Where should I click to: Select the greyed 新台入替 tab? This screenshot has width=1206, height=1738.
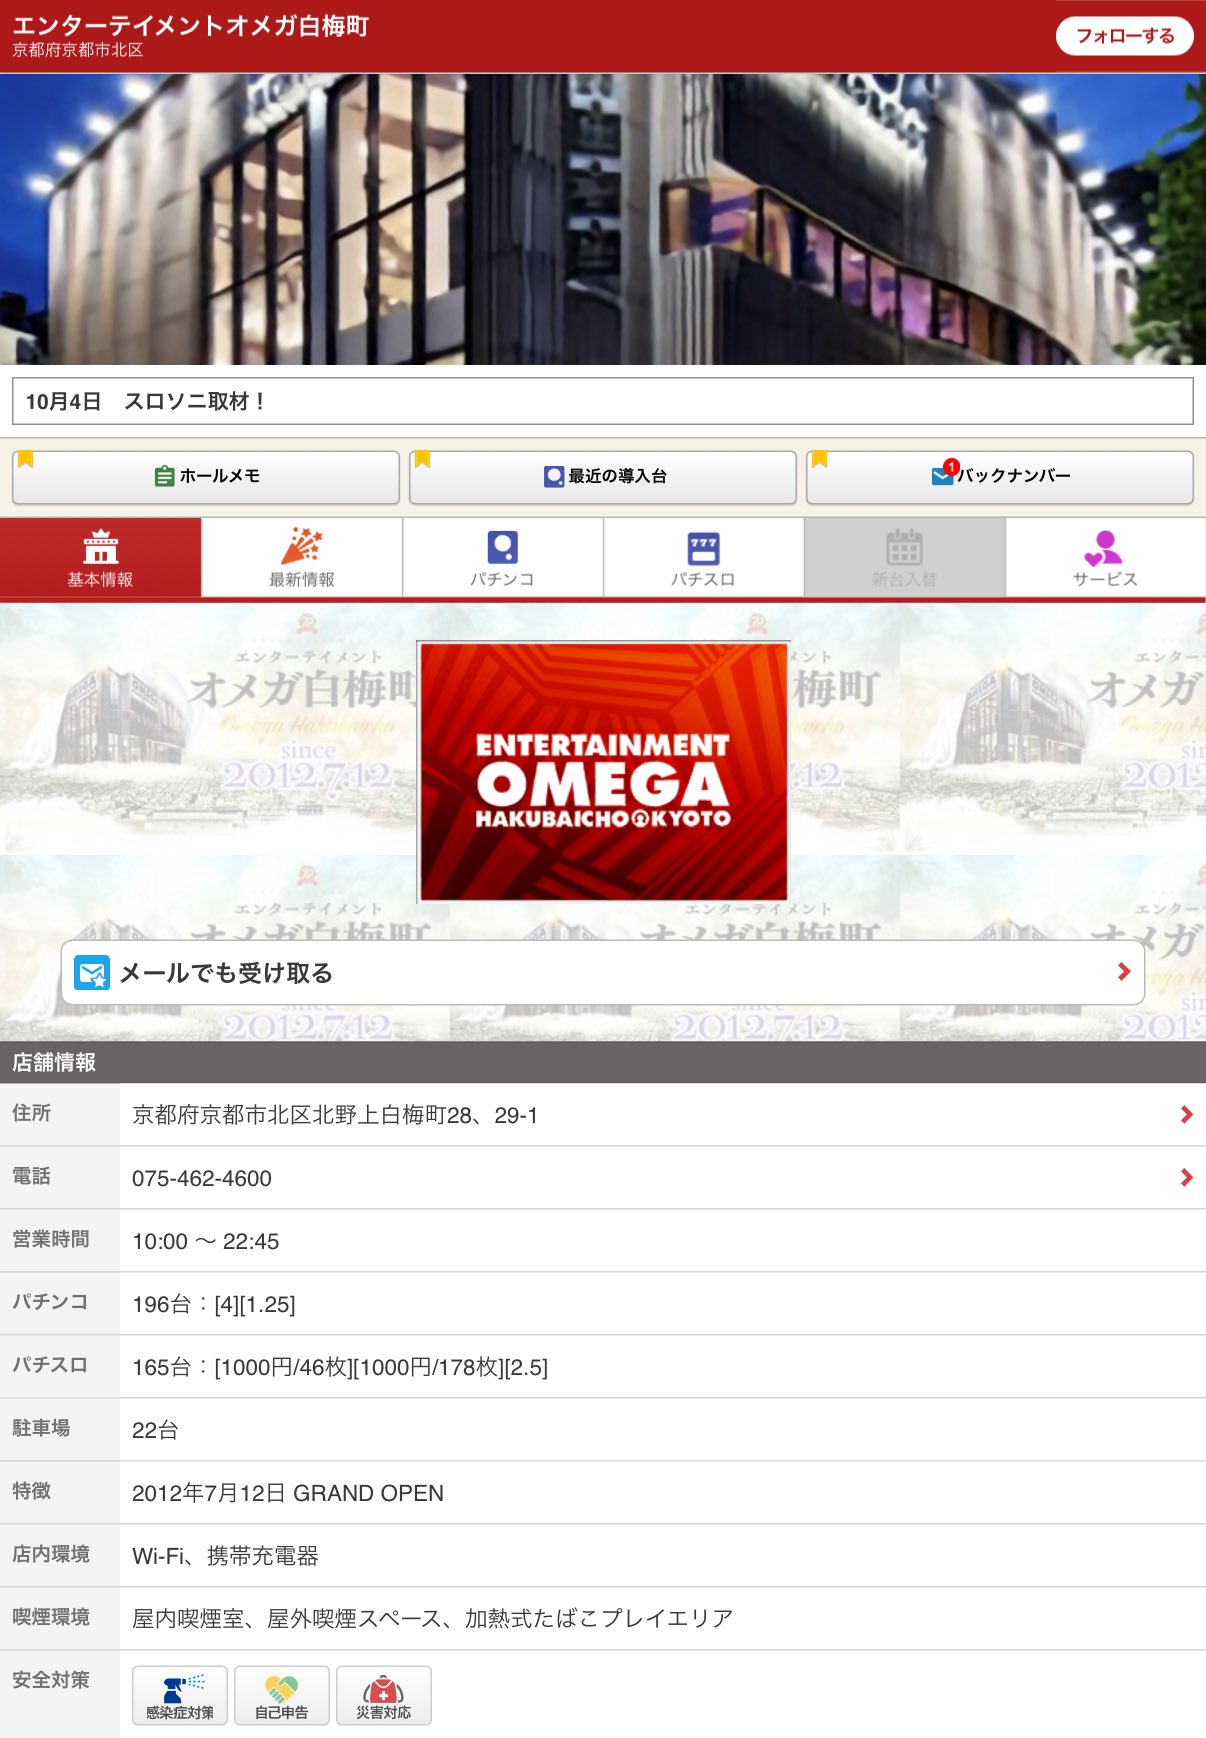click(x=905, y=558)
